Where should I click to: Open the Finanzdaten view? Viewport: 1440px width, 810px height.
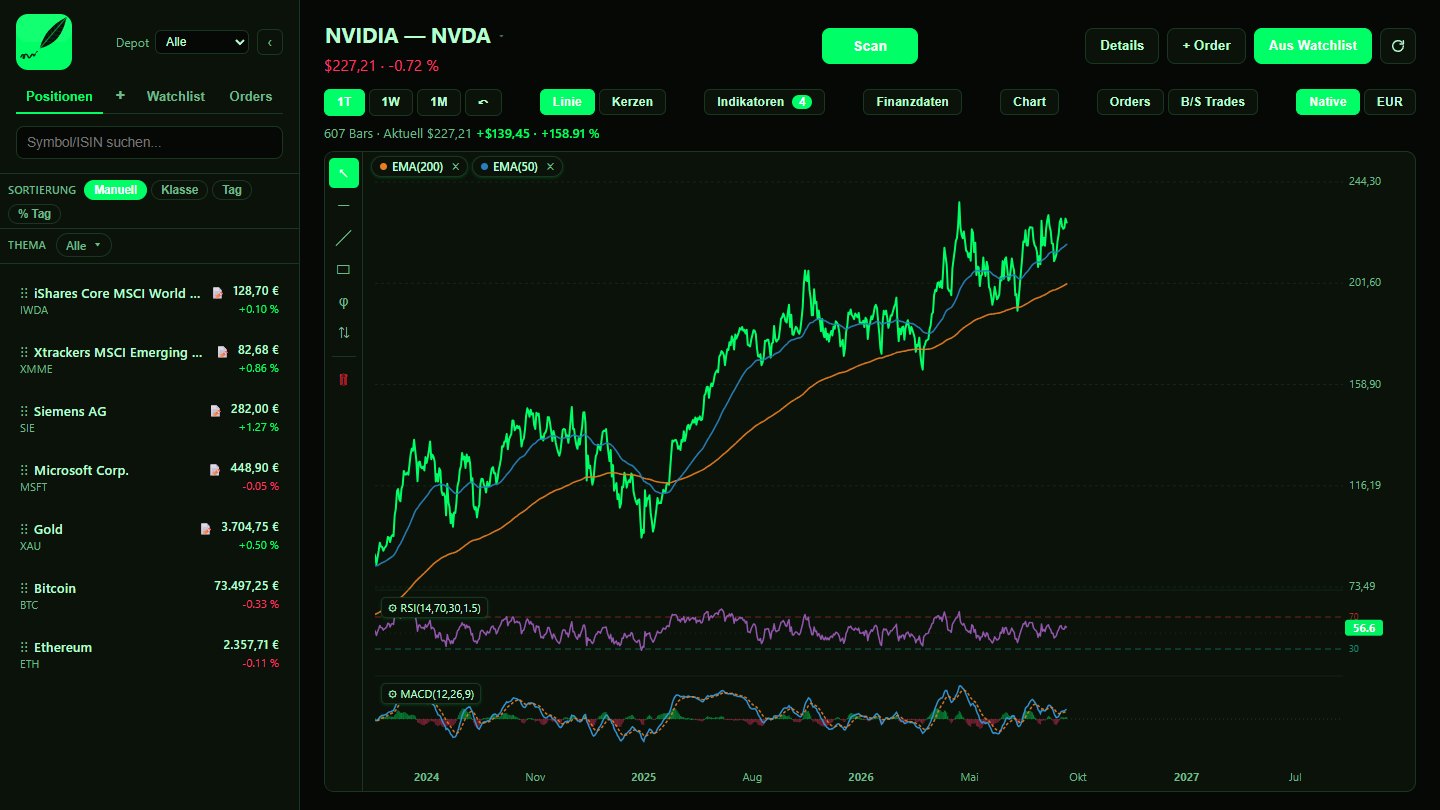pos(912,102)
